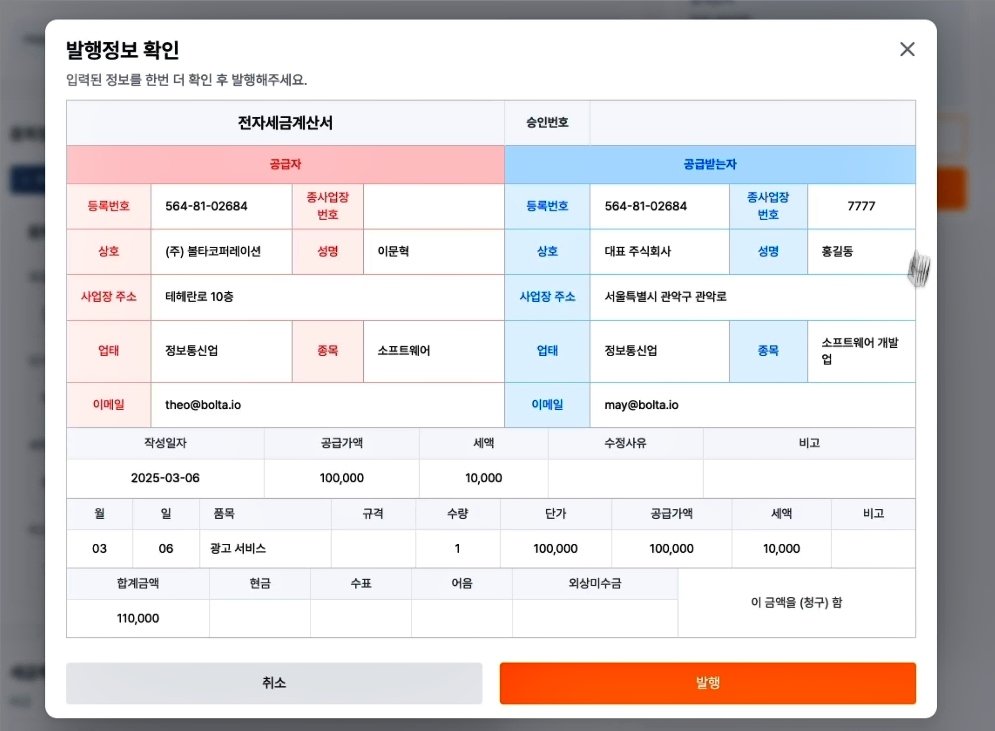
Task: Select the recipient name 홍길동
Action: [837, 251]
